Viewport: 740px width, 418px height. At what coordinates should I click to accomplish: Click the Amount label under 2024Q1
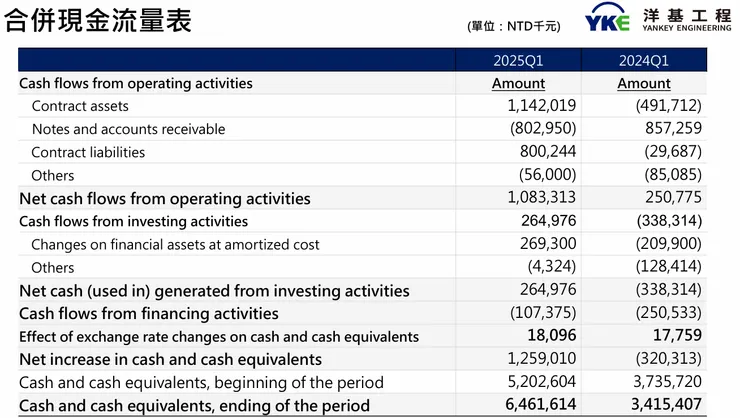[644, 84]
